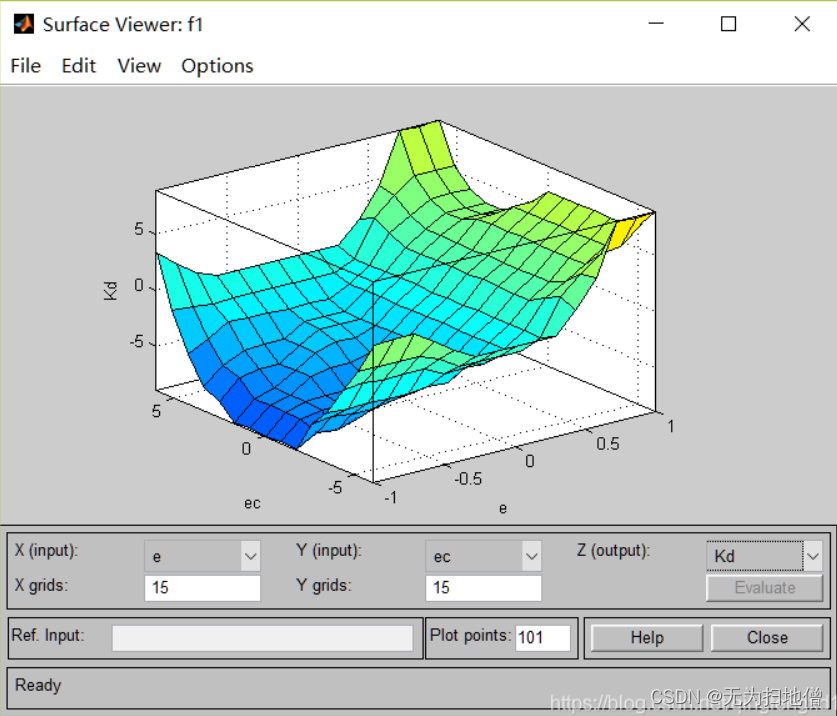Click the Plot points: label
The height and width of the screenshot is (716, 837).
[x=470, y=635]
